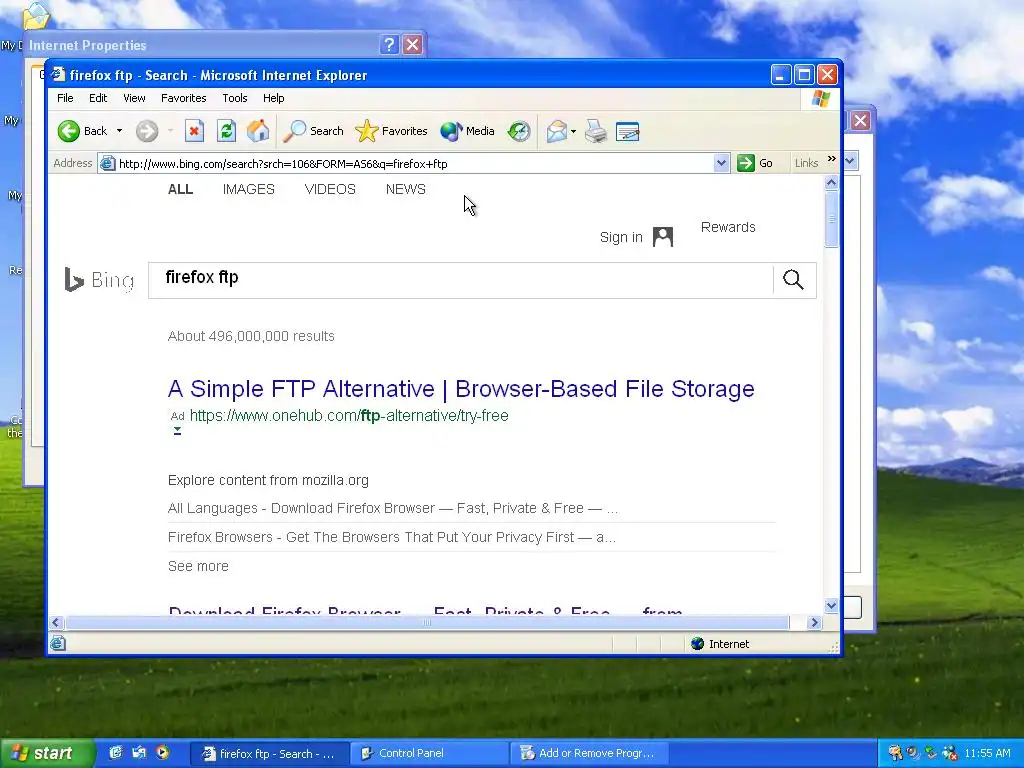
Task: Click the Go button beside address bar
Action: point(755,163)
